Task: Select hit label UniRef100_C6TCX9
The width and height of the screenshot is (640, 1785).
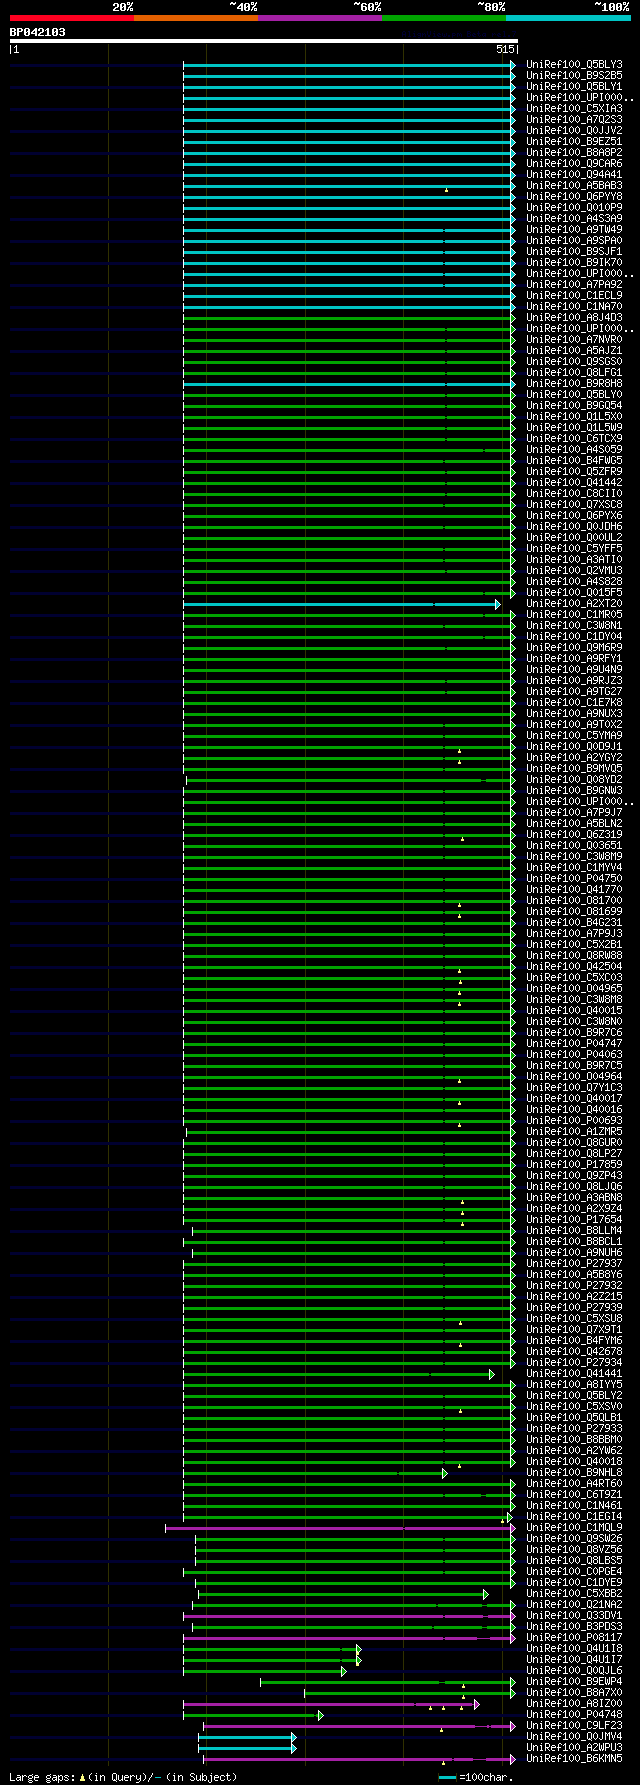Action: (574, 439)
